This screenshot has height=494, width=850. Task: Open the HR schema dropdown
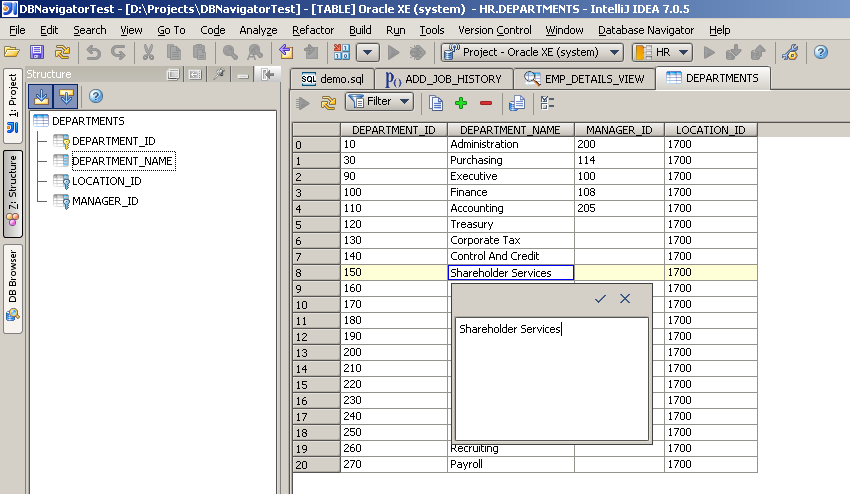click(x=662, y=53)
